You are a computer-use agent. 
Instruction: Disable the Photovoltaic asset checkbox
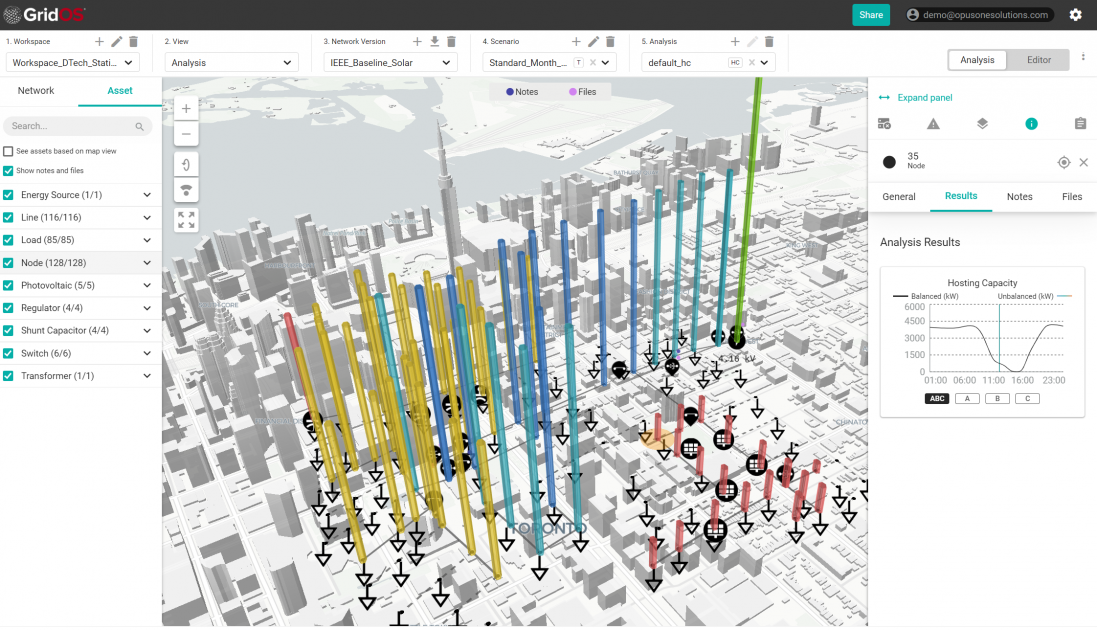6,285
